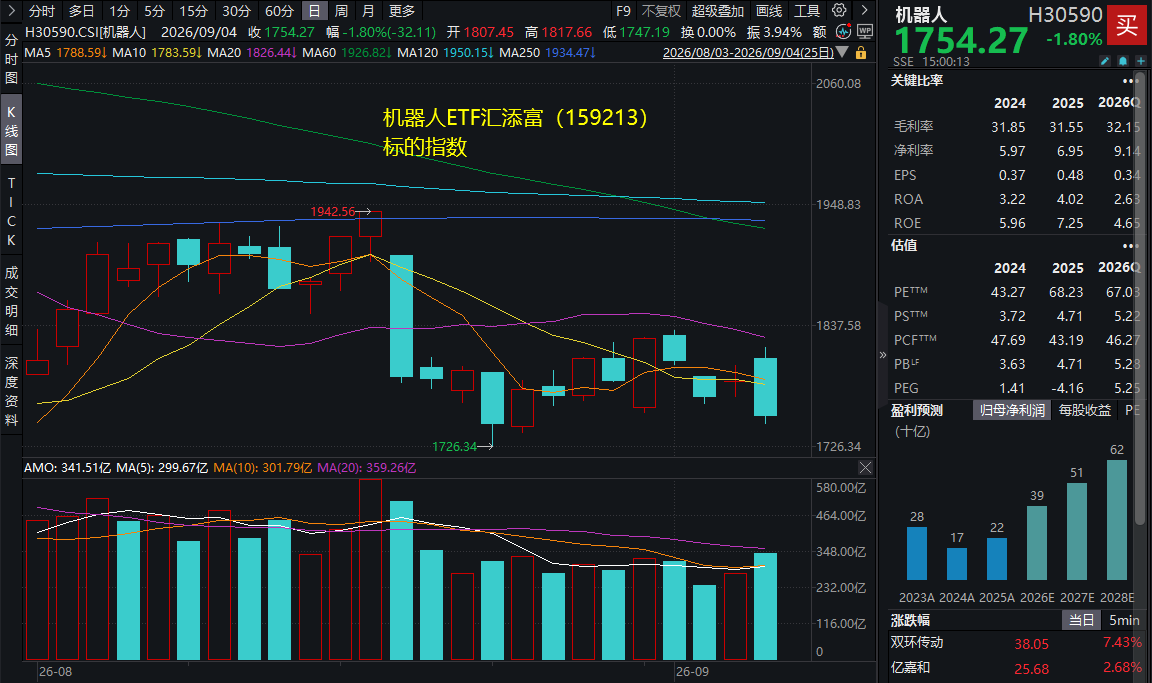
Task: Click the H30590.CSI[机器人] title
Action: click(85, 32)
